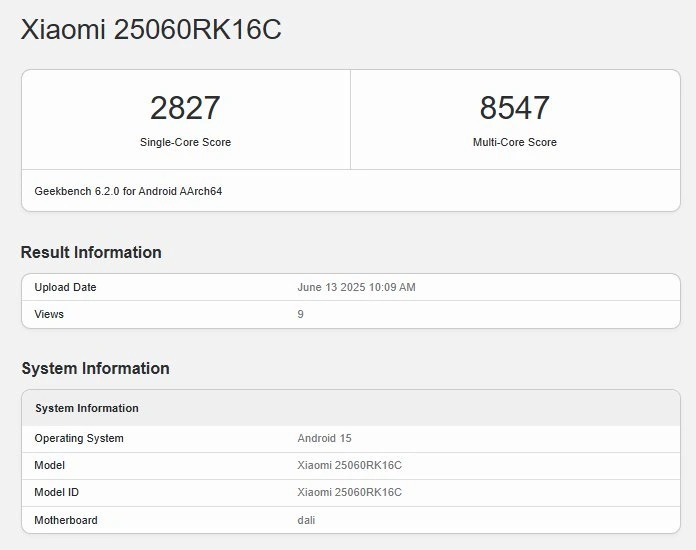The width and height of the screenshot is (696, 550).
Task: Select the 2827 single-core score number
Action: (x=185, y=108)
